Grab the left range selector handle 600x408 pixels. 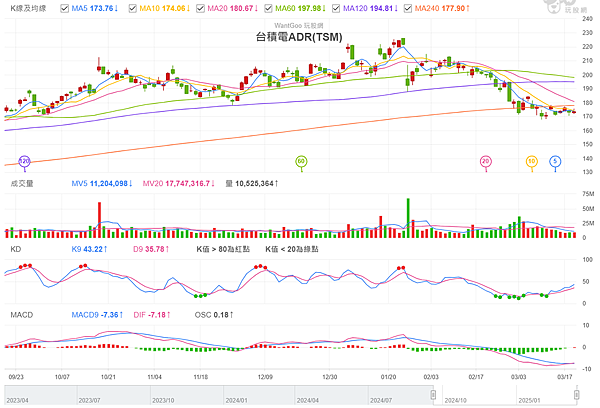(433, 395)
